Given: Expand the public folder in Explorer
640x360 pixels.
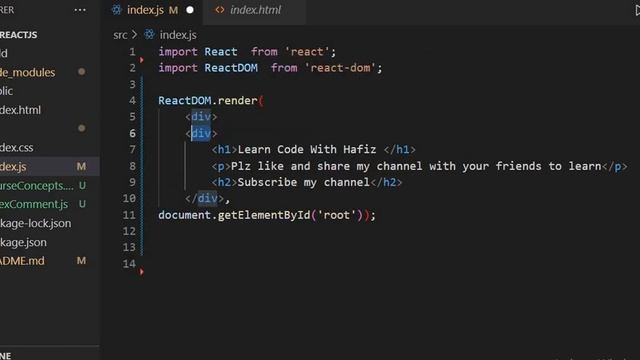Looking at the screenshot, I should 7,91.
